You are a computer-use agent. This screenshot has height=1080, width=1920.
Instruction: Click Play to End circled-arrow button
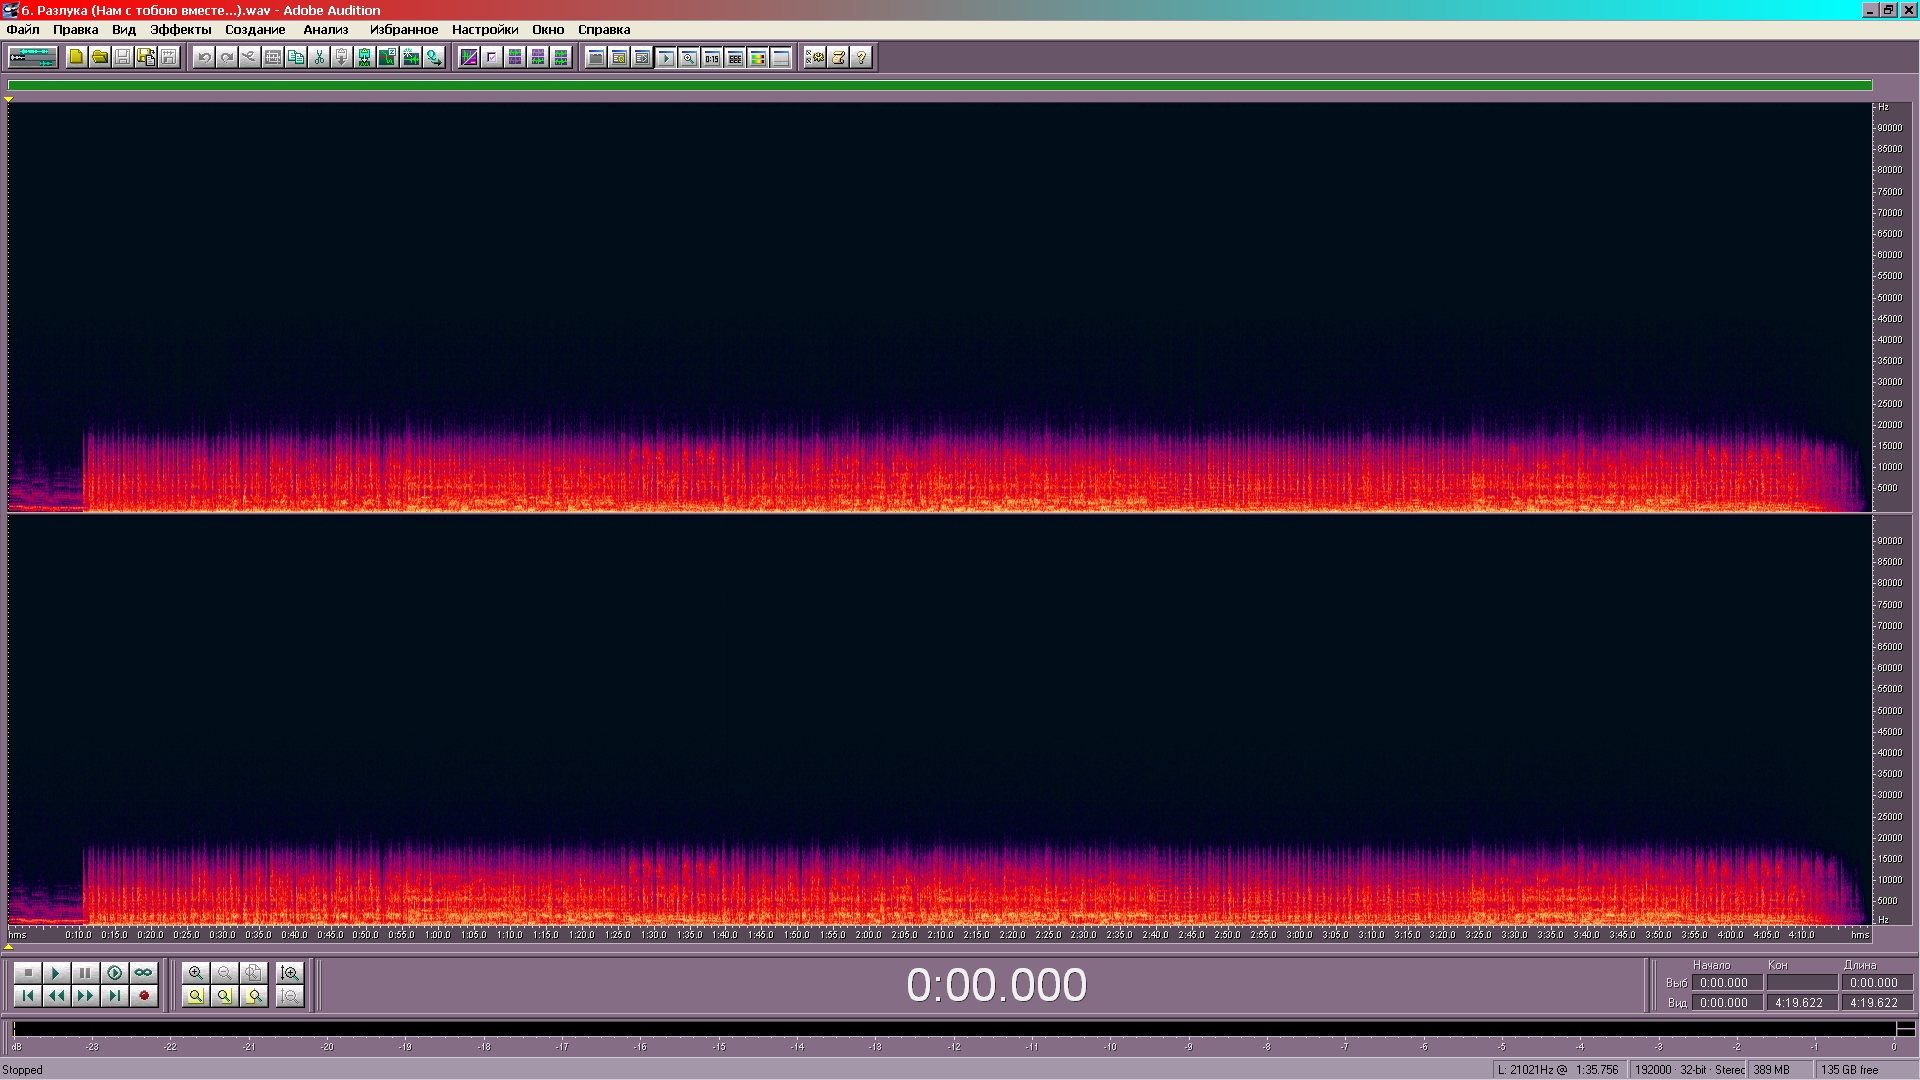tap(115, 973)
